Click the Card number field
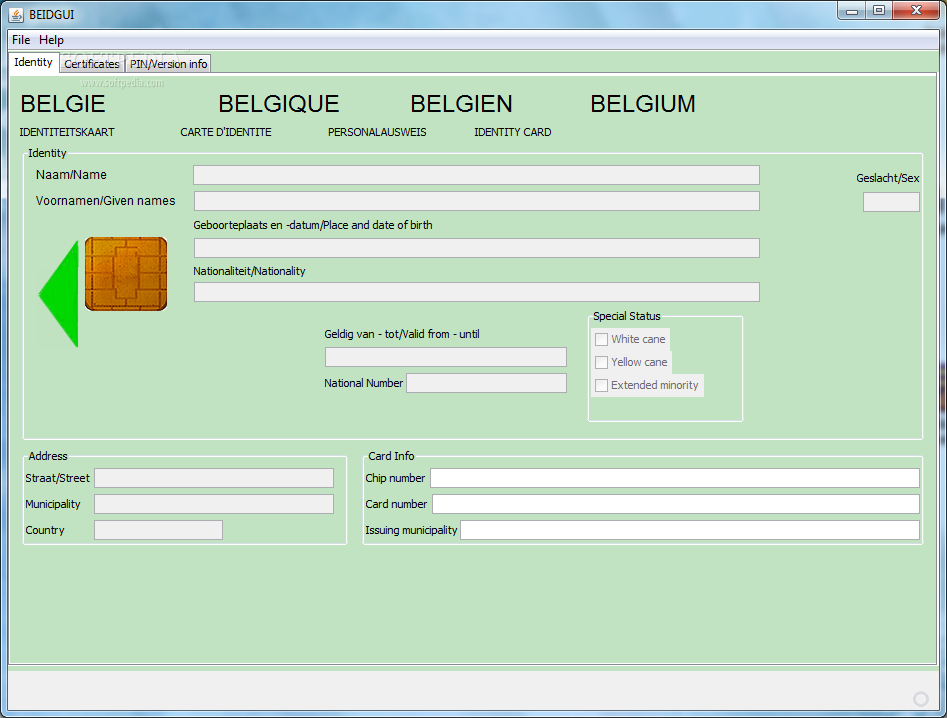947x718 pixels. [x=676, y=504]
